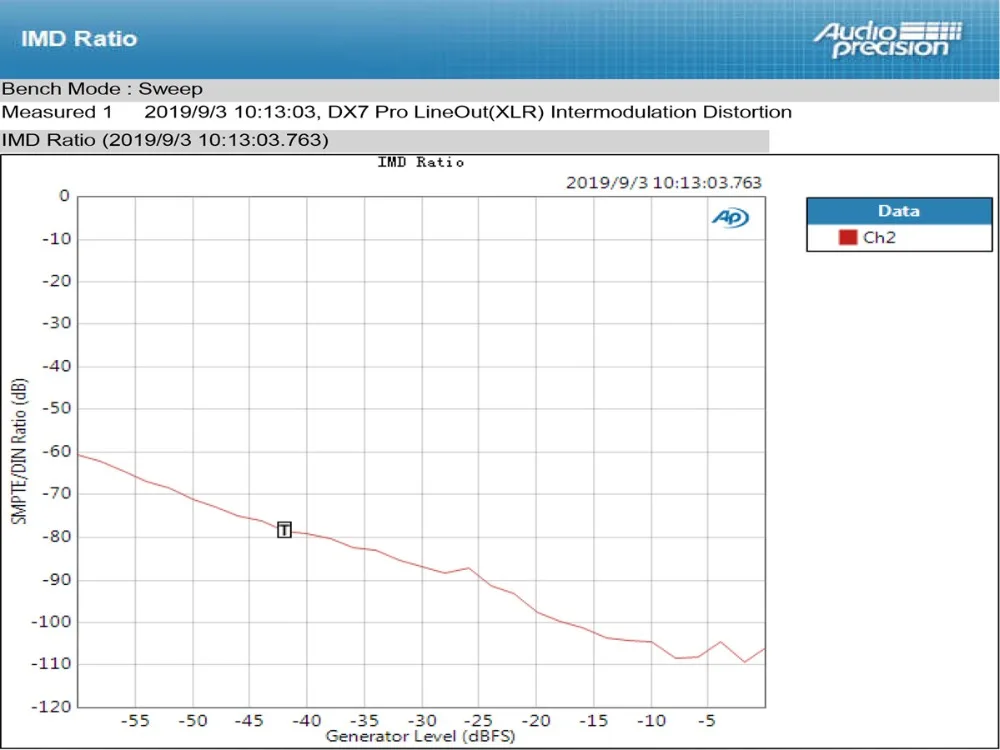This screenshot has width=1000, height=750.
Task: Select the T cursor marker on the curve
Action: pyautogui.click(x=284, y=529)
